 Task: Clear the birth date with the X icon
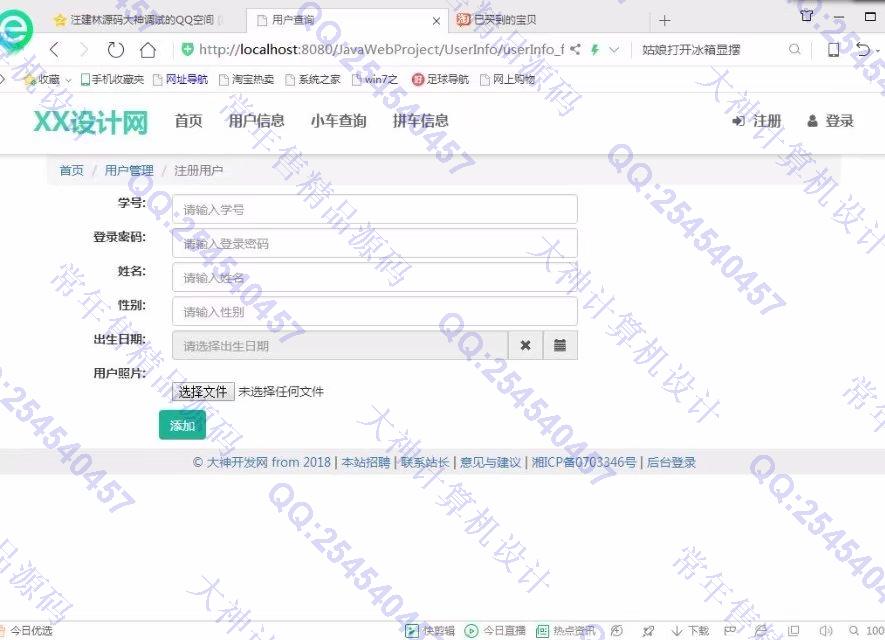(525, 346)
